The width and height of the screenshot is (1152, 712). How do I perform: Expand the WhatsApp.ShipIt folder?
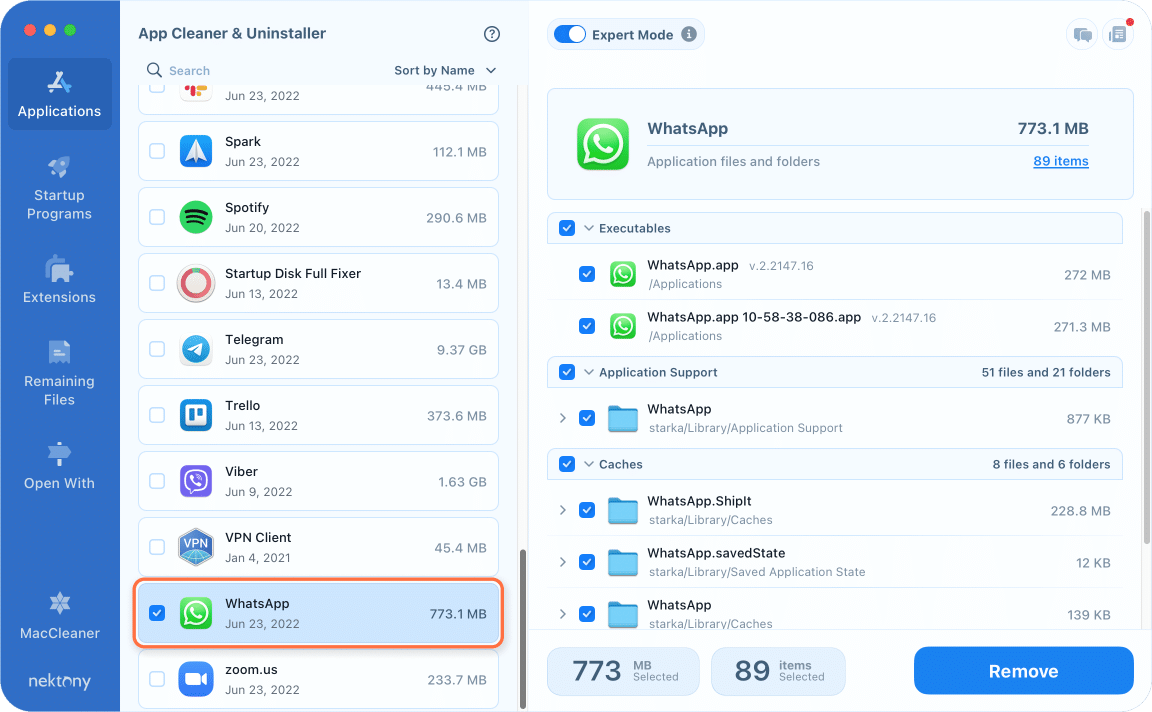(563, 510)
